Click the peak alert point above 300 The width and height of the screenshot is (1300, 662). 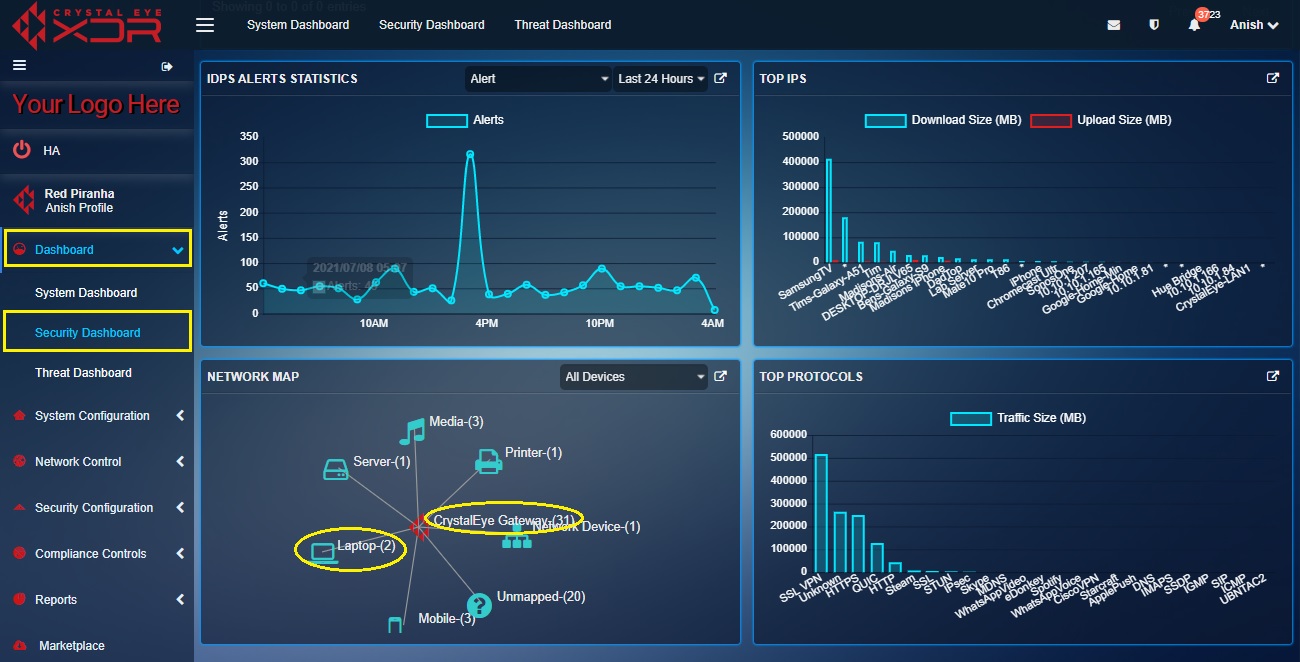(x=470, y=154)
